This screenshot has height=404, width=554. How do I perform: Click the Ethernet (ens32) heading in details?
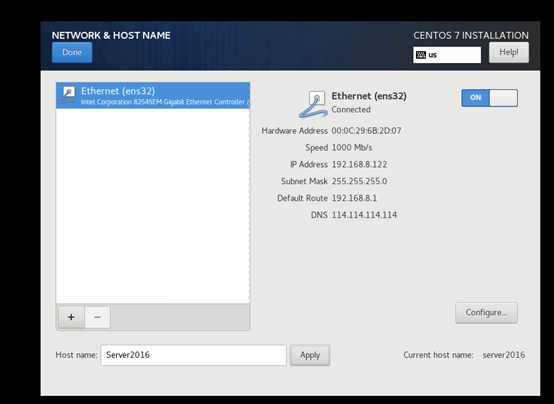369,96
